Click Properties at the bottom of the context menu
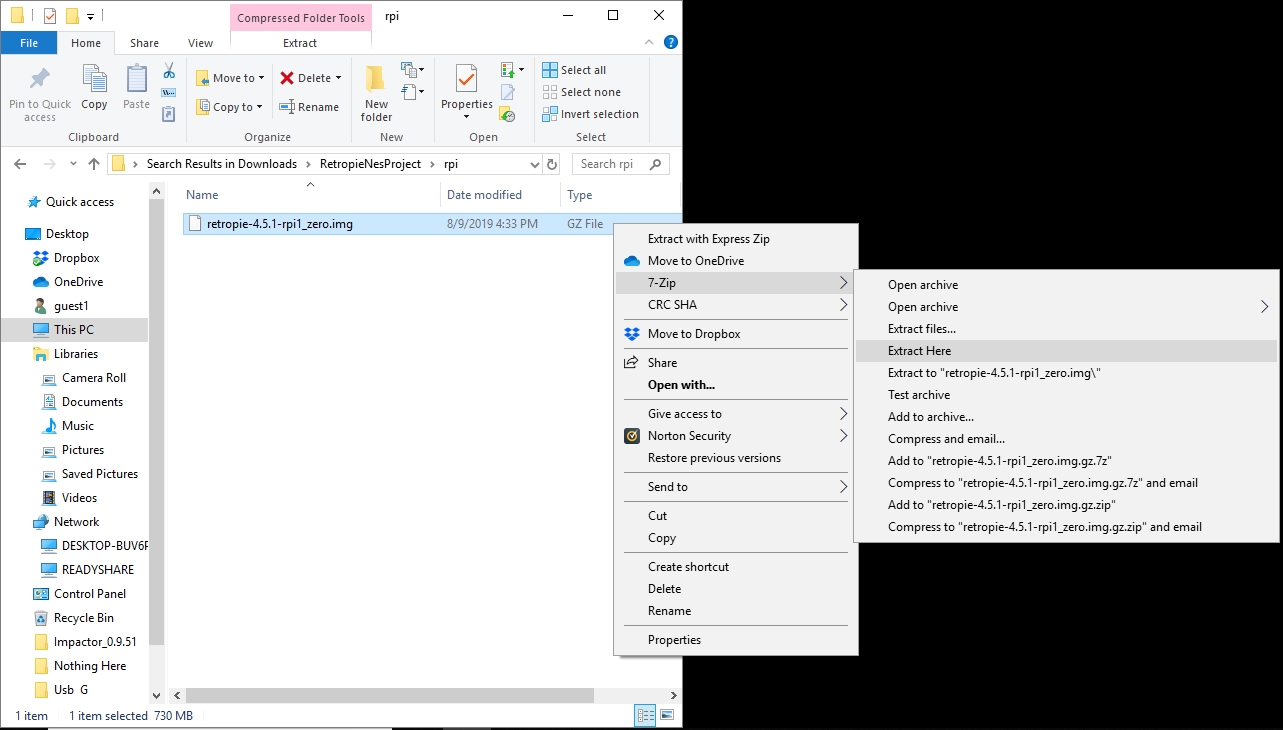Image resolution: width=1283 pixels, height=730 pixels. 735,640
